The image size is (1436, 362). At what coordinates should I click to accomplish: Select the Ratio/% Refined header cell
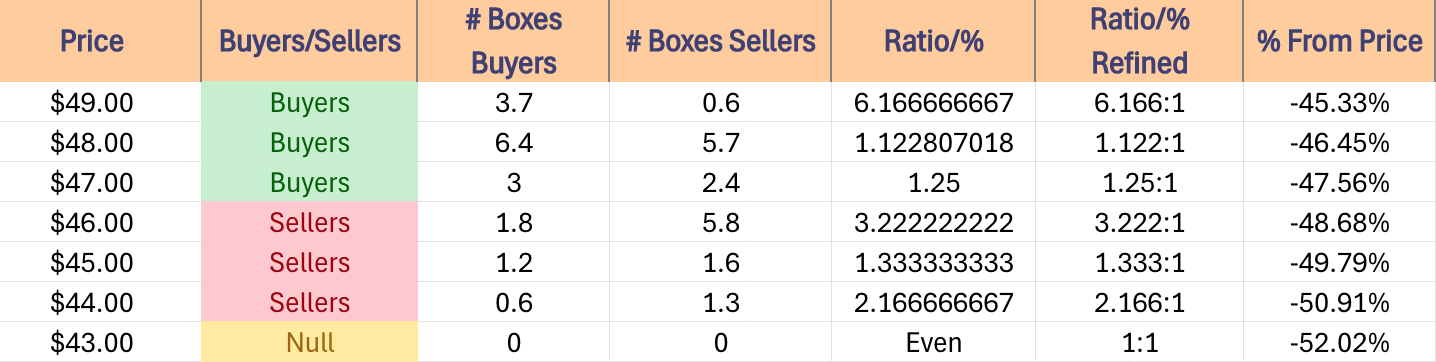pyautogui.click(x=1139, y=41)
